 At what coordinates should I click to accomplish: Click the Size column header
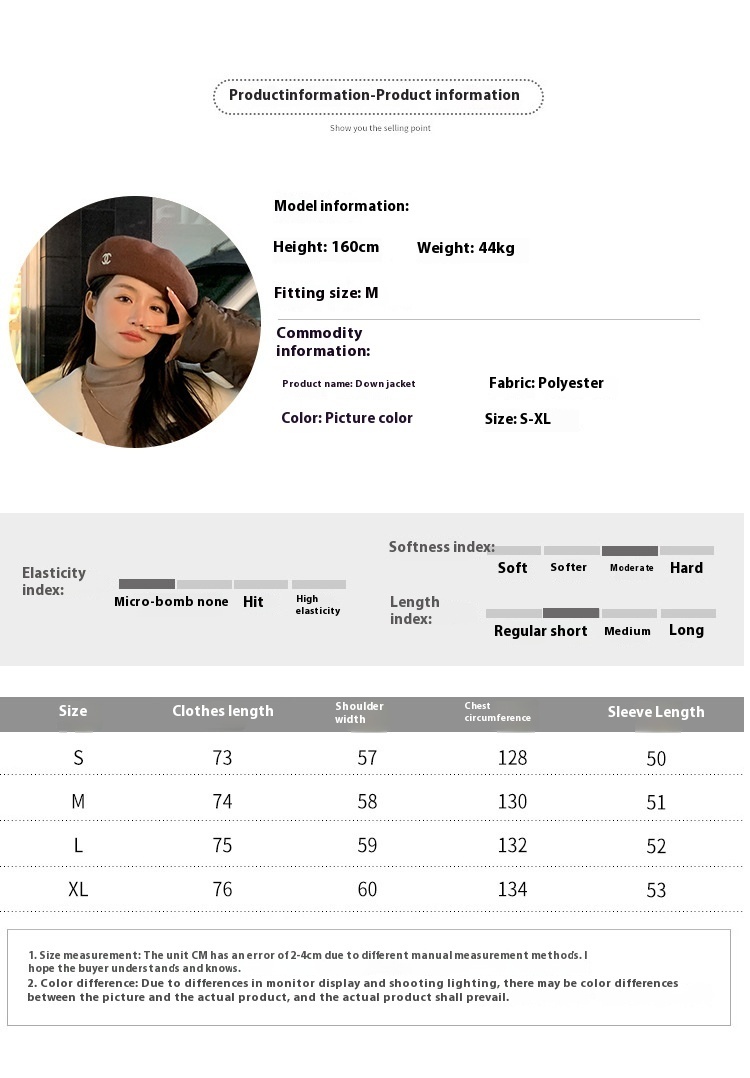coord(73,711)
